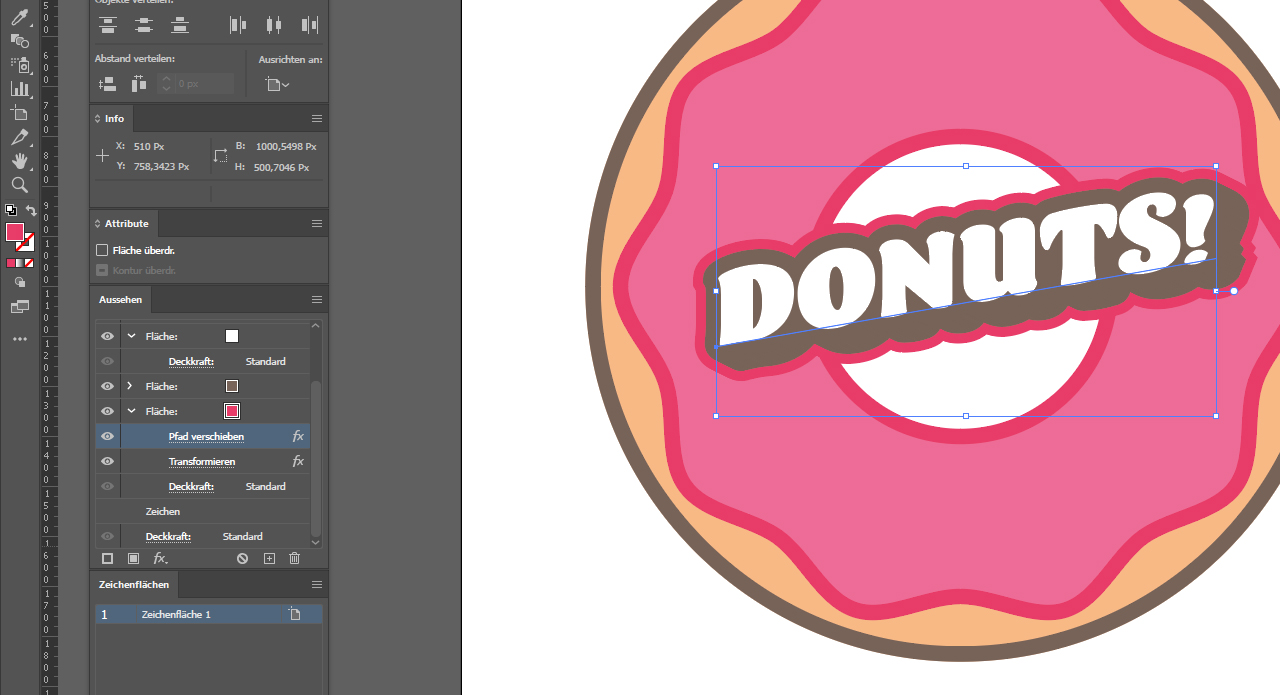Toggle eye of Deckkraft below Zeichen

108,536
